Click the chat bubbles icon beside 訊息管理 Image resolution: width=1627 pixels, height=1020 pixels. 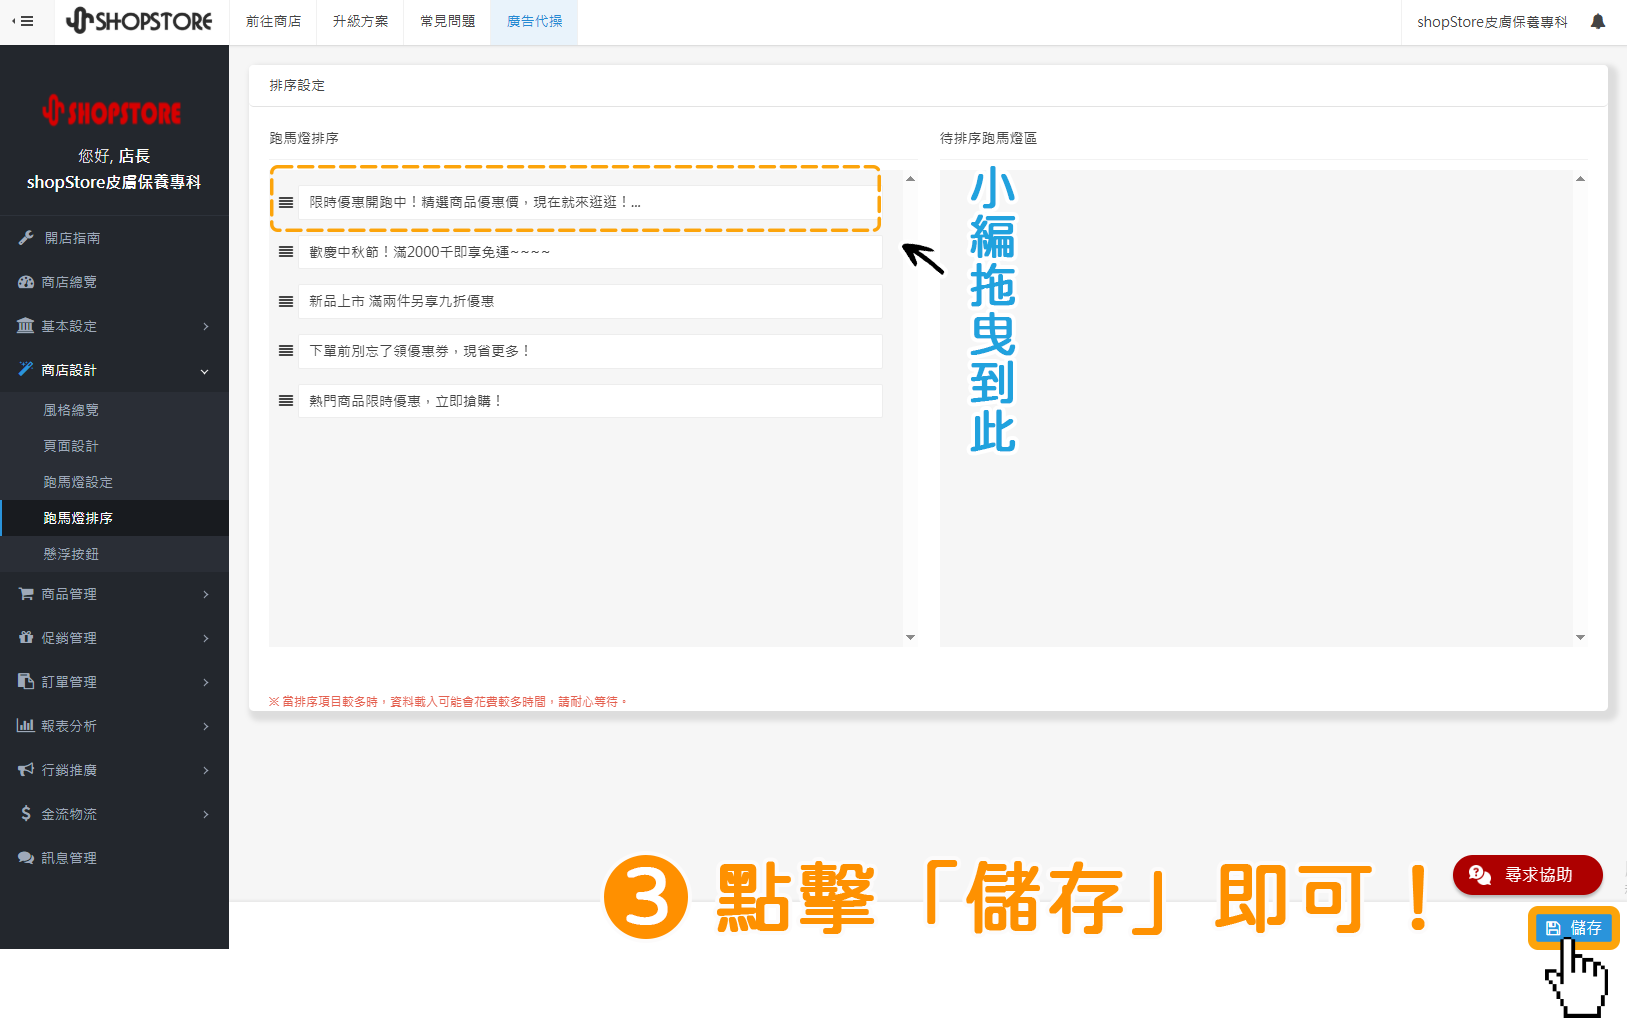[26, 858]
